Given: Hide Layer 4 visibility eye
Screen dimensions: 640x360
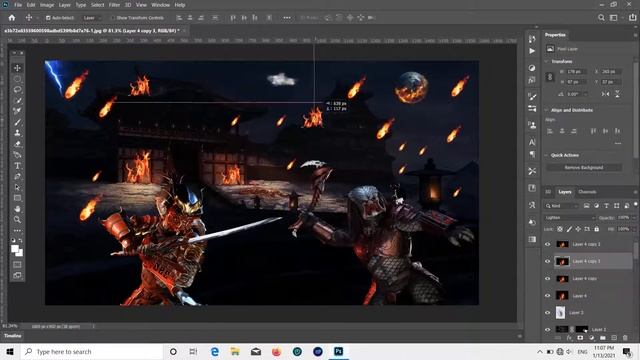Looking at the screenshot, I should point(548,296).
